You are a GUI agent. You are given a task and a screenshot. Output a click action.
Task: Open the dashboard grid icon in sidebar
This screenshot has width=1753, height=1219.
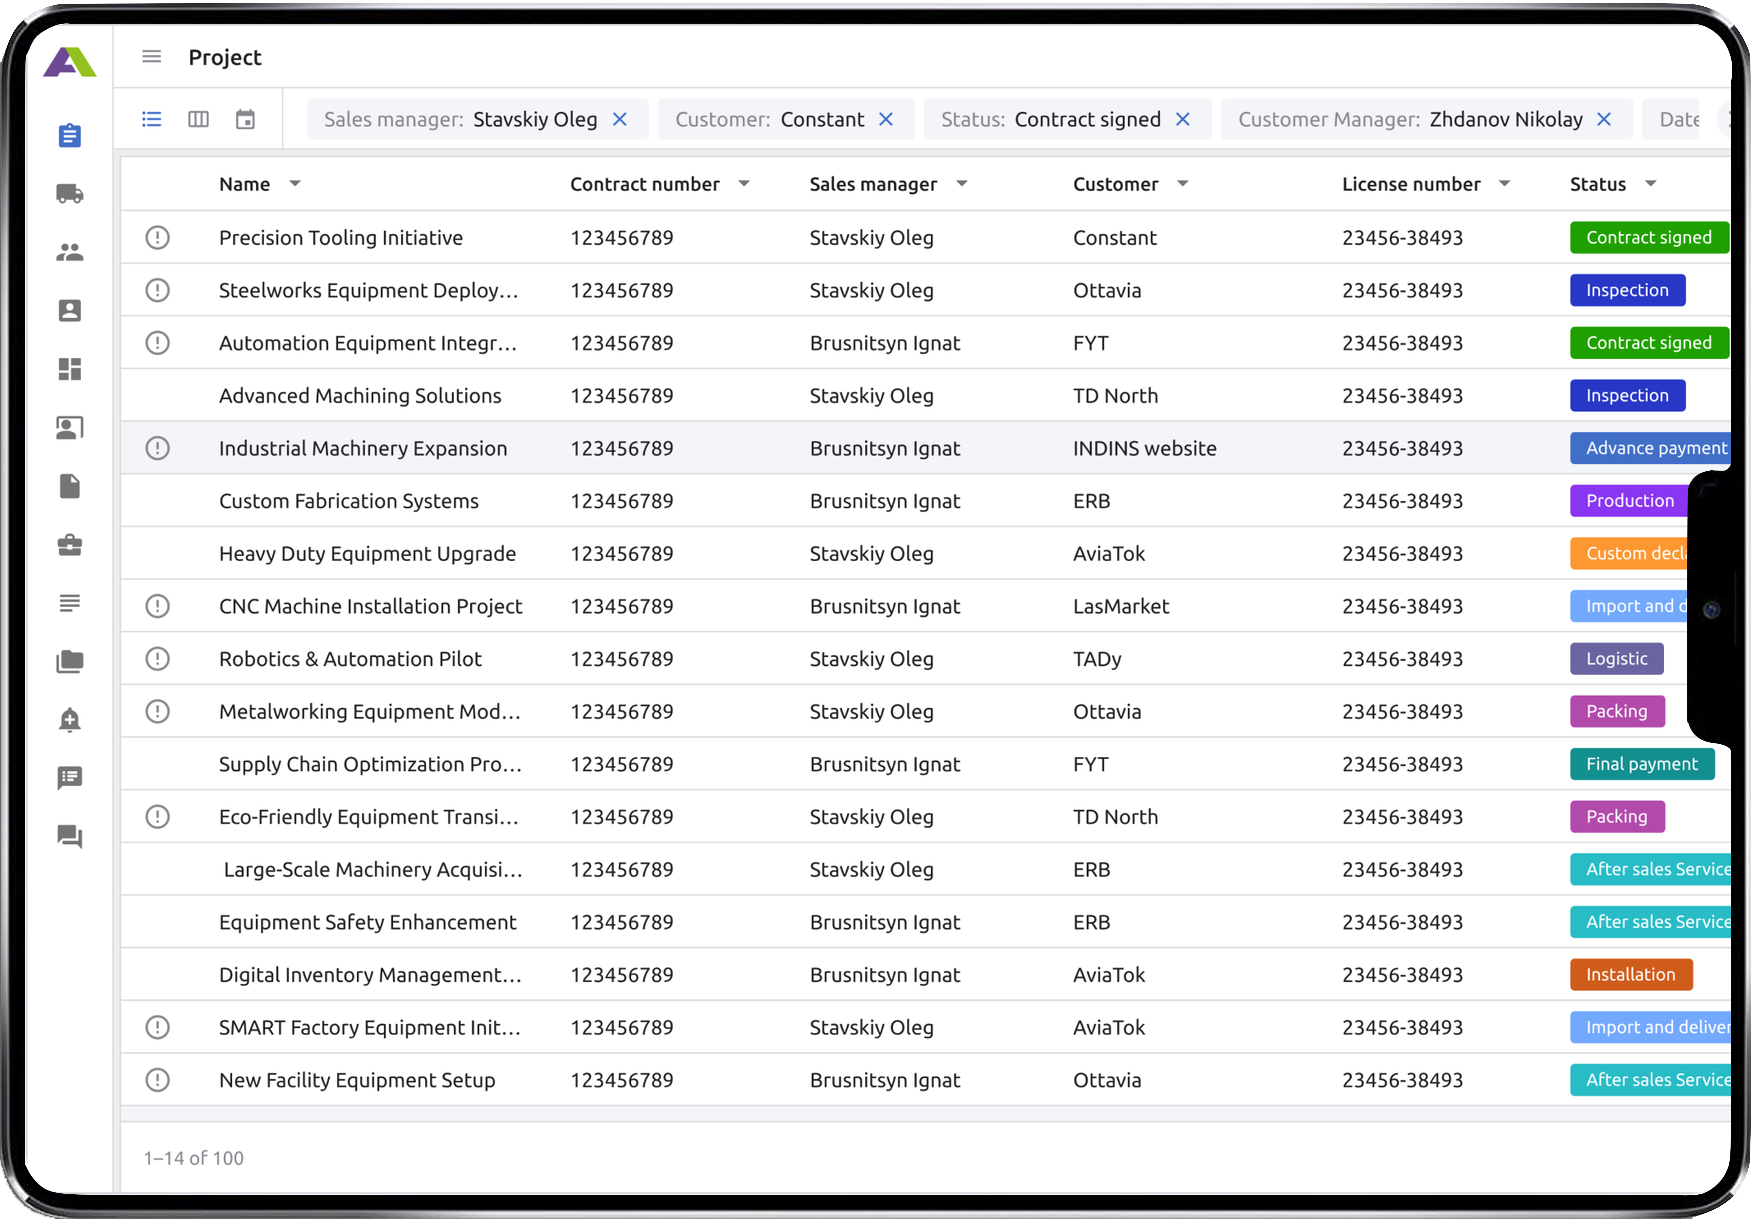click(70, 369)
